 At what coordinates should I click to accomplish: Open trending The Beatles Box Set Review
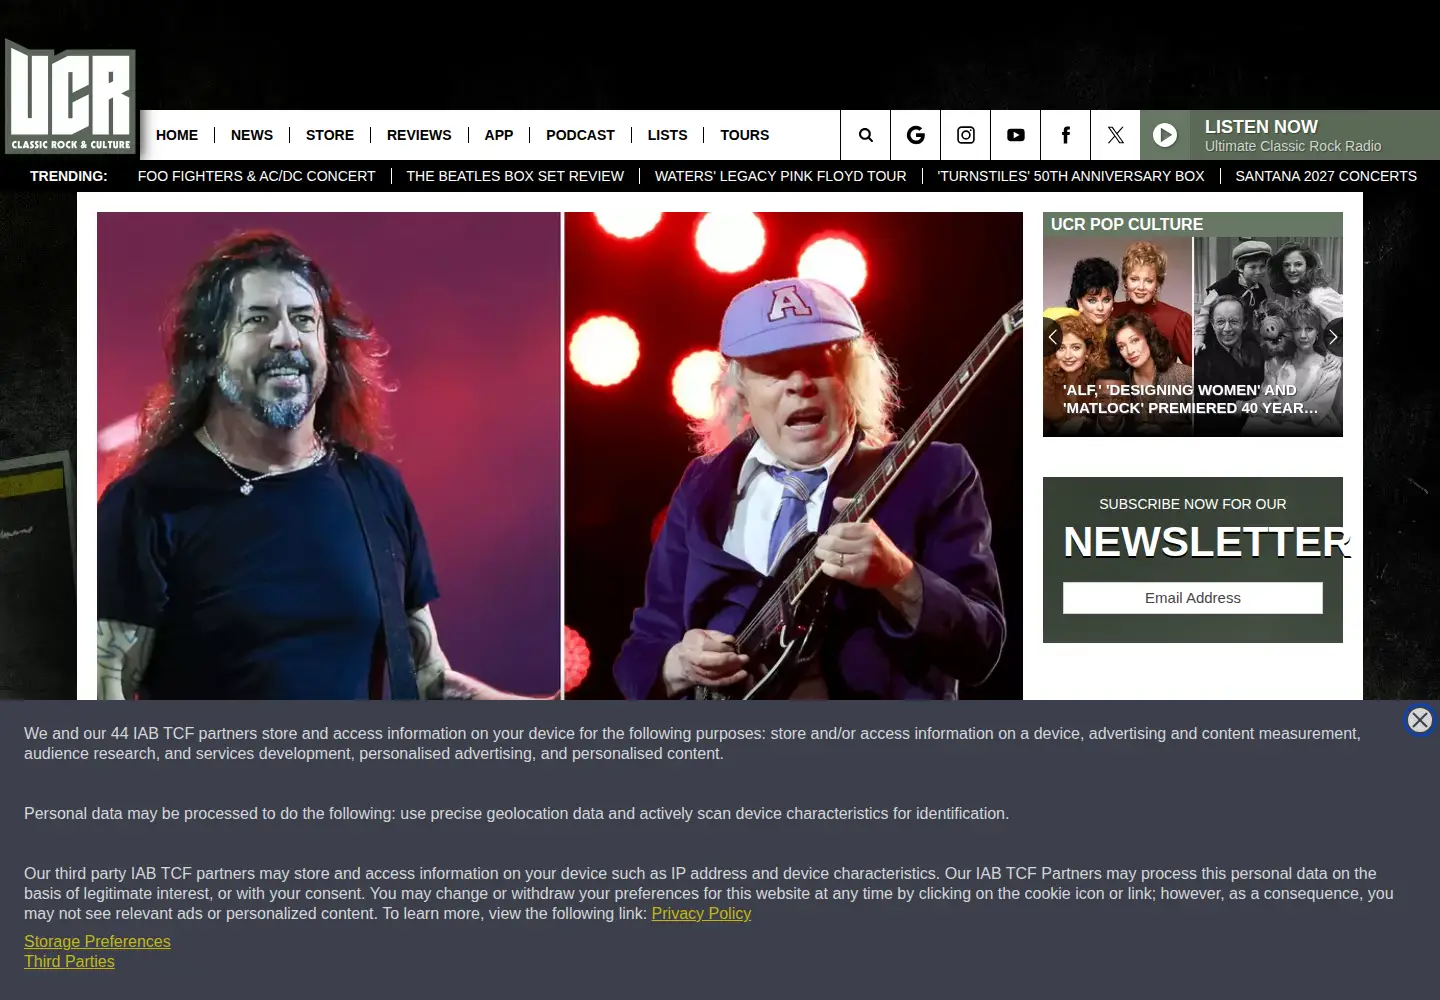point(515,176)
